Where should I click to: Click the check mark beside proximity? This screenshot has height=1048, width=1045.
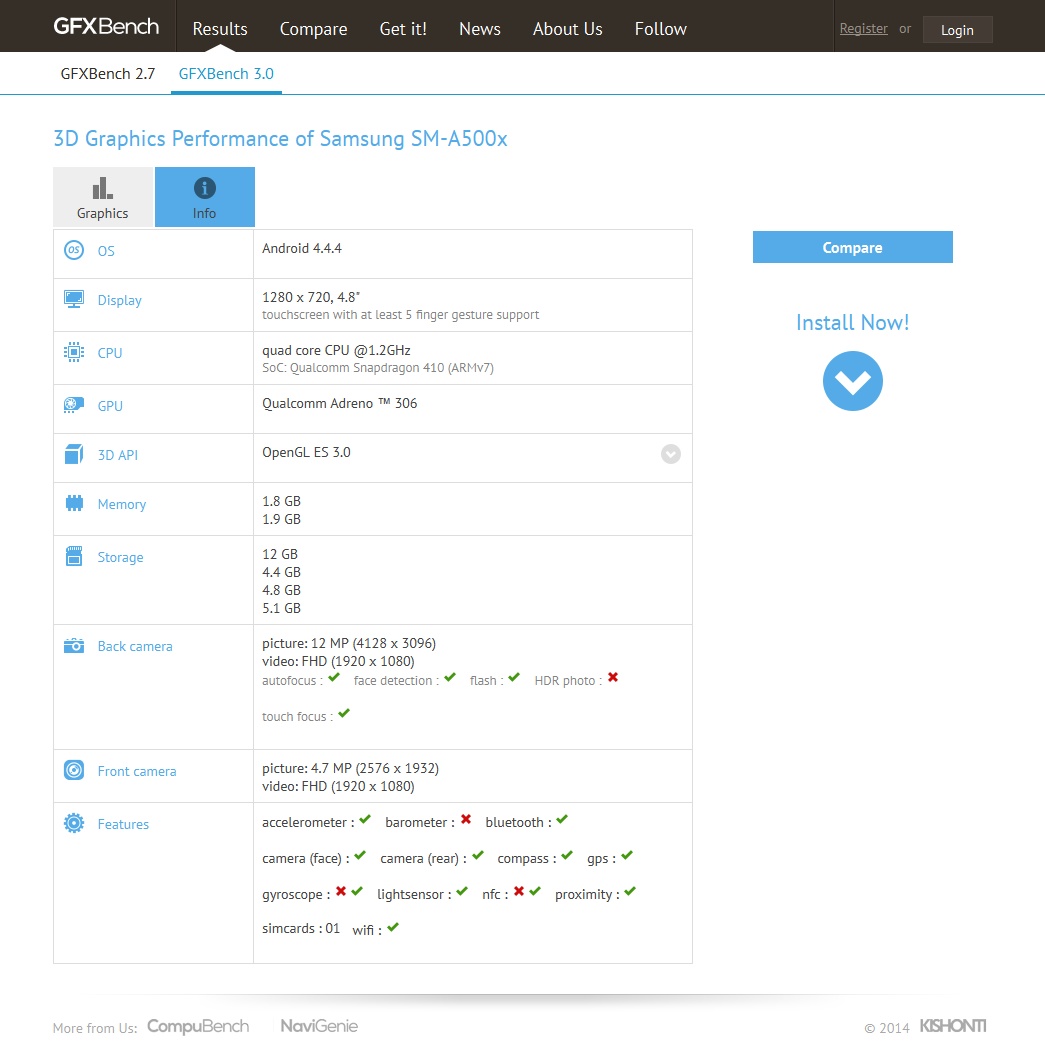pyautogui.click(x=630, y=892)
